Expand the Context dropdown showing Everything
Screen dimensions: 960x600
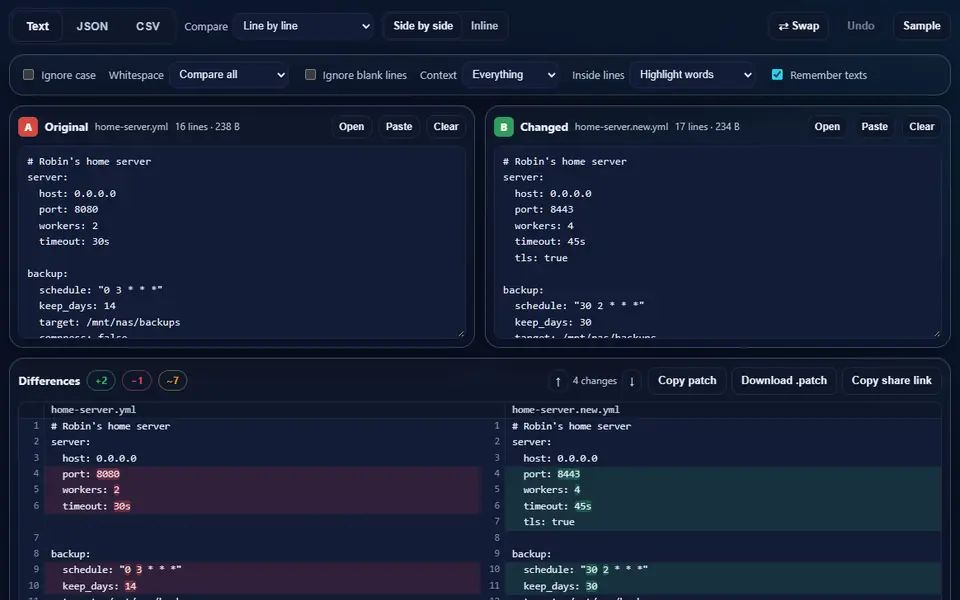click(511, 75)
